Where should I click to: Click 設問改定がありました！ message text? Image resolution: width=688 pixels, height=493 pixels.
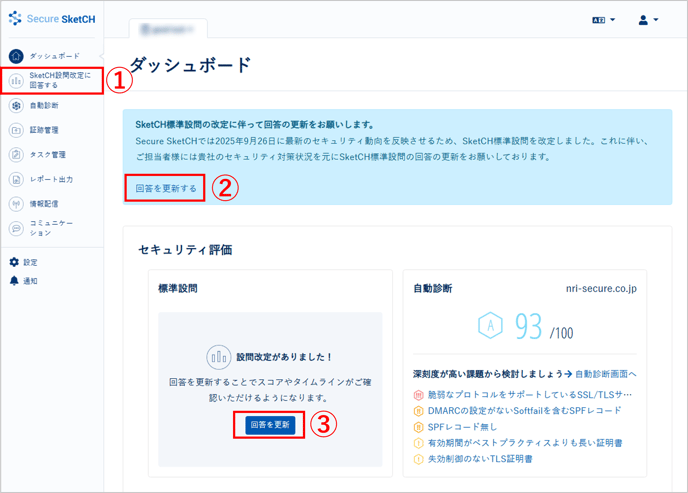click(285, 357)
